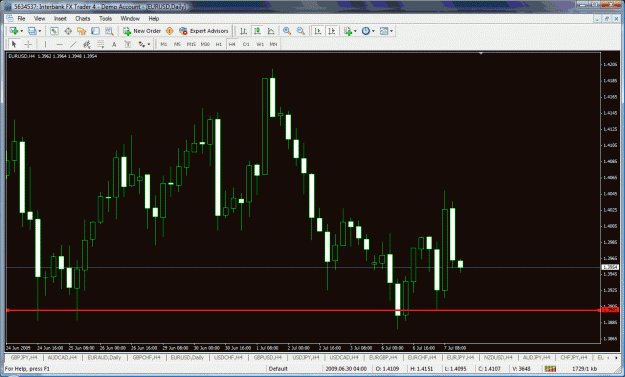Open the View menu
625x377 pixels.
coord(39,18)
